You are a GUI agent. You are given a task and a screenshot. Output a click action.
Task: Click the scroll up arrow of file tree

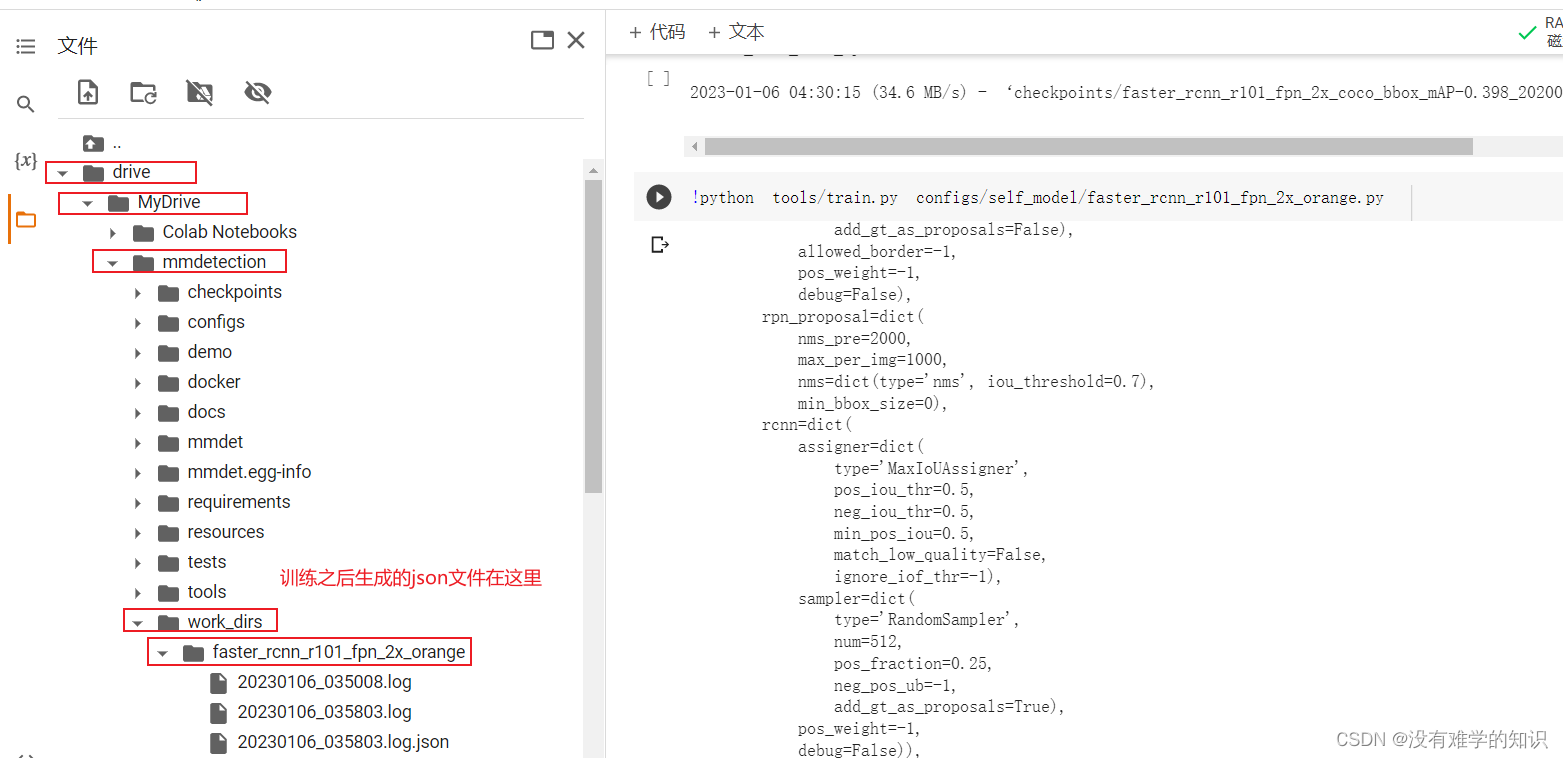tap(593, 170)
